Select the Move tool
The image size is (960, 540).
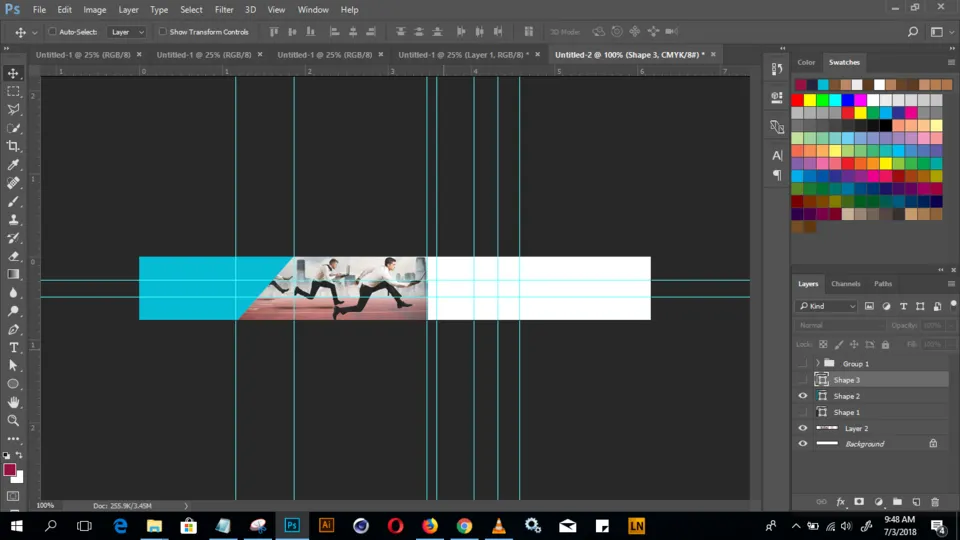[13, 73]
